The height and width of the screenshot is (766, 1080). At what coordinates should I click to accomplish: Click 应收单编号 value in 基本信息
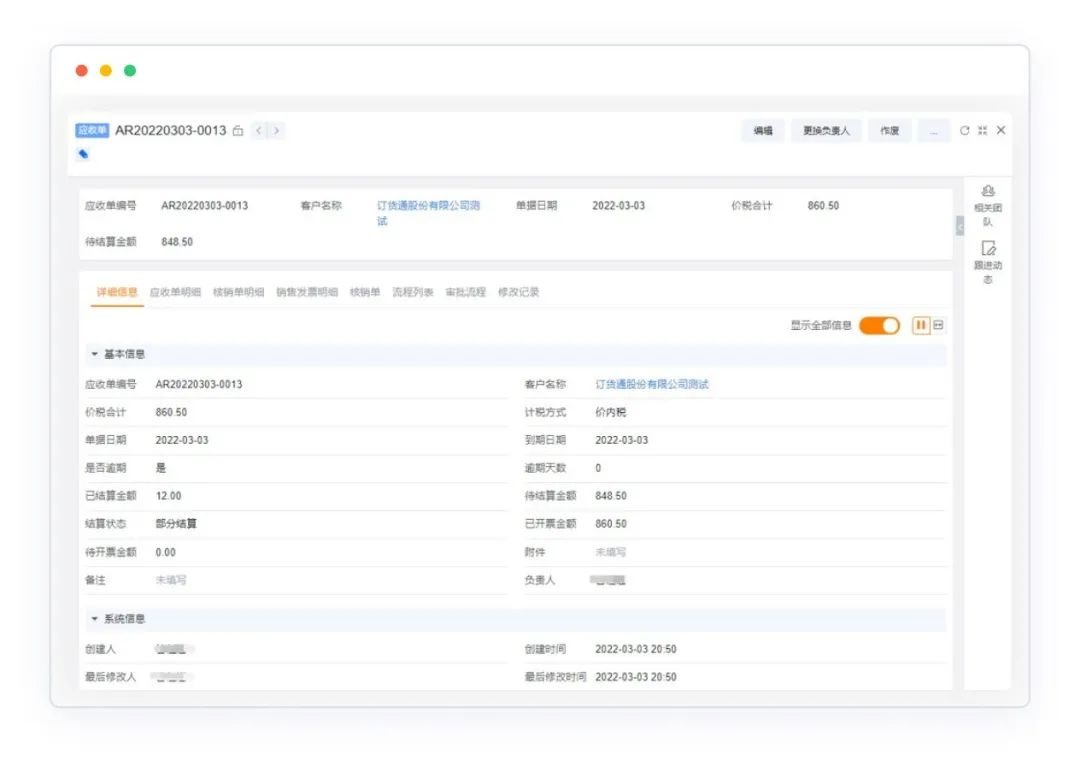199,384
